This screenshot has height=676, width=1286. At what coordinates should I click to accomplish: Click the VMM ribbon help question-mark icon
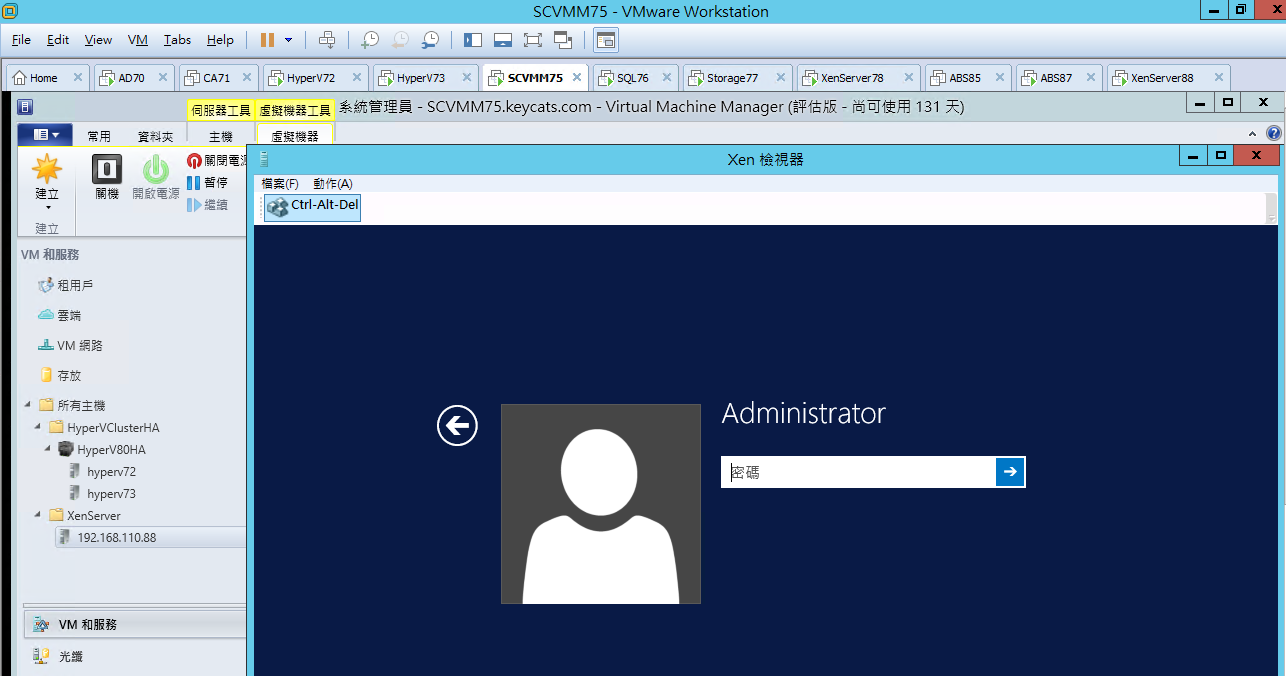pyautogui.click(x=1274, y=133)
